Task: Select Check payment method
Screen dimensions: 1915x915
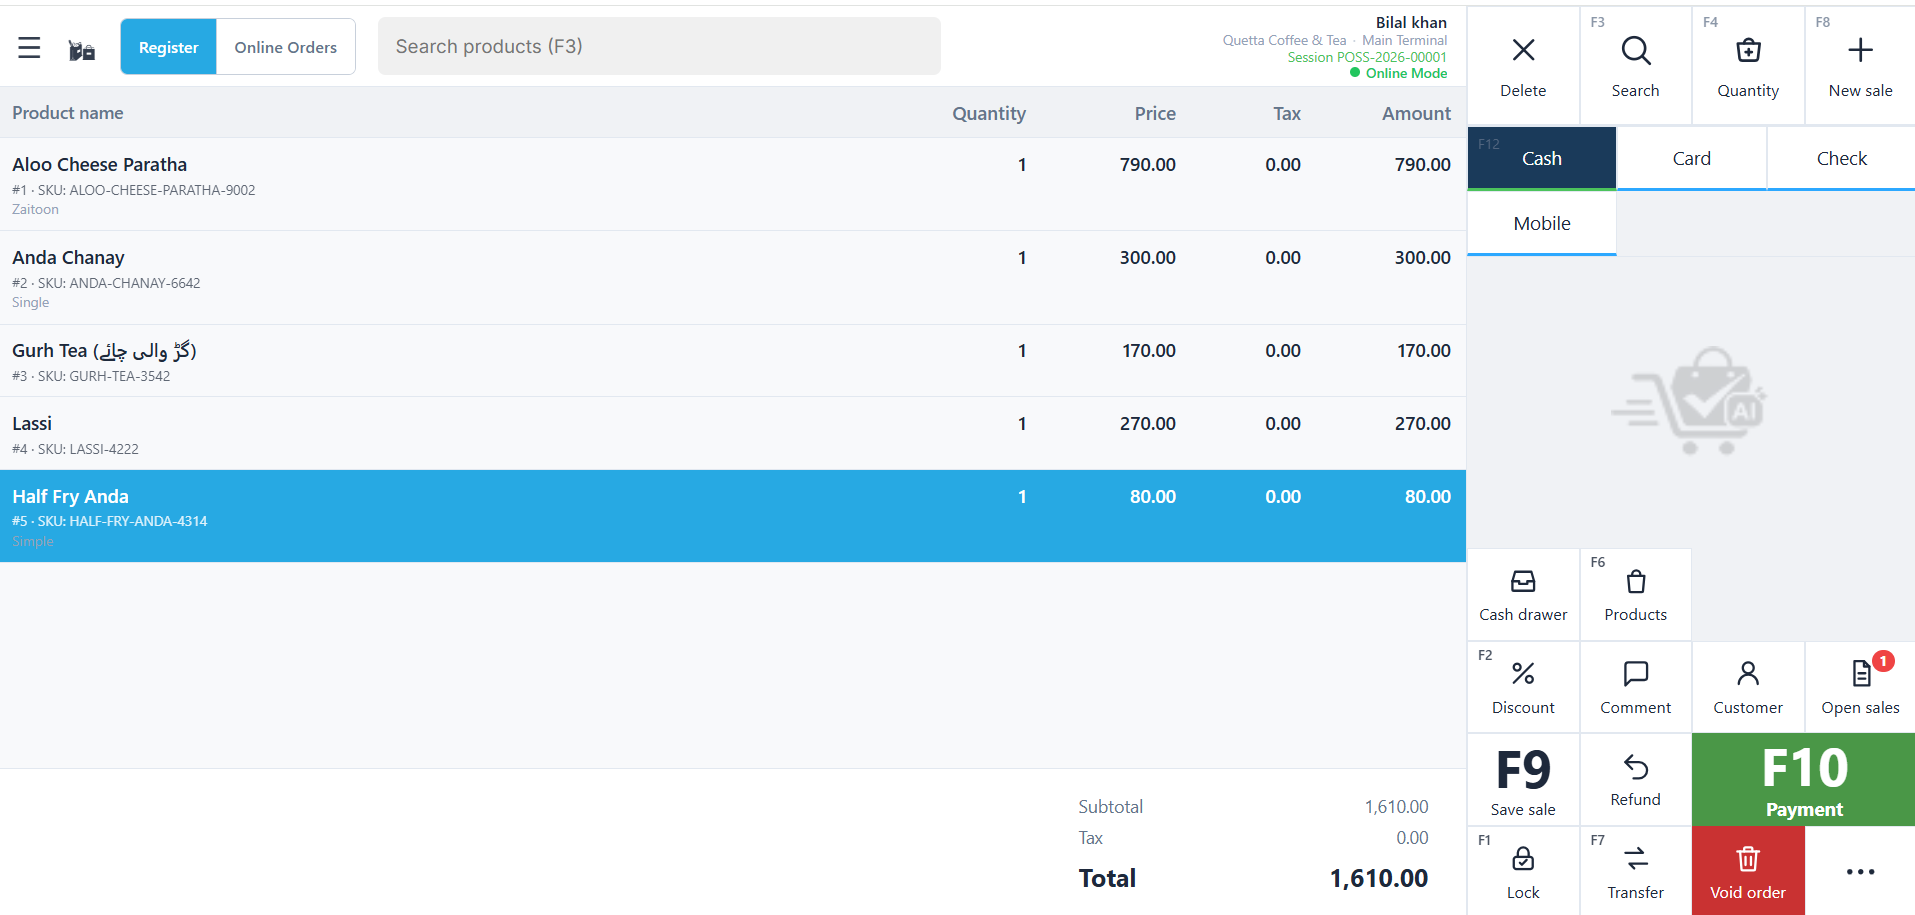Action: point(1841,158)
